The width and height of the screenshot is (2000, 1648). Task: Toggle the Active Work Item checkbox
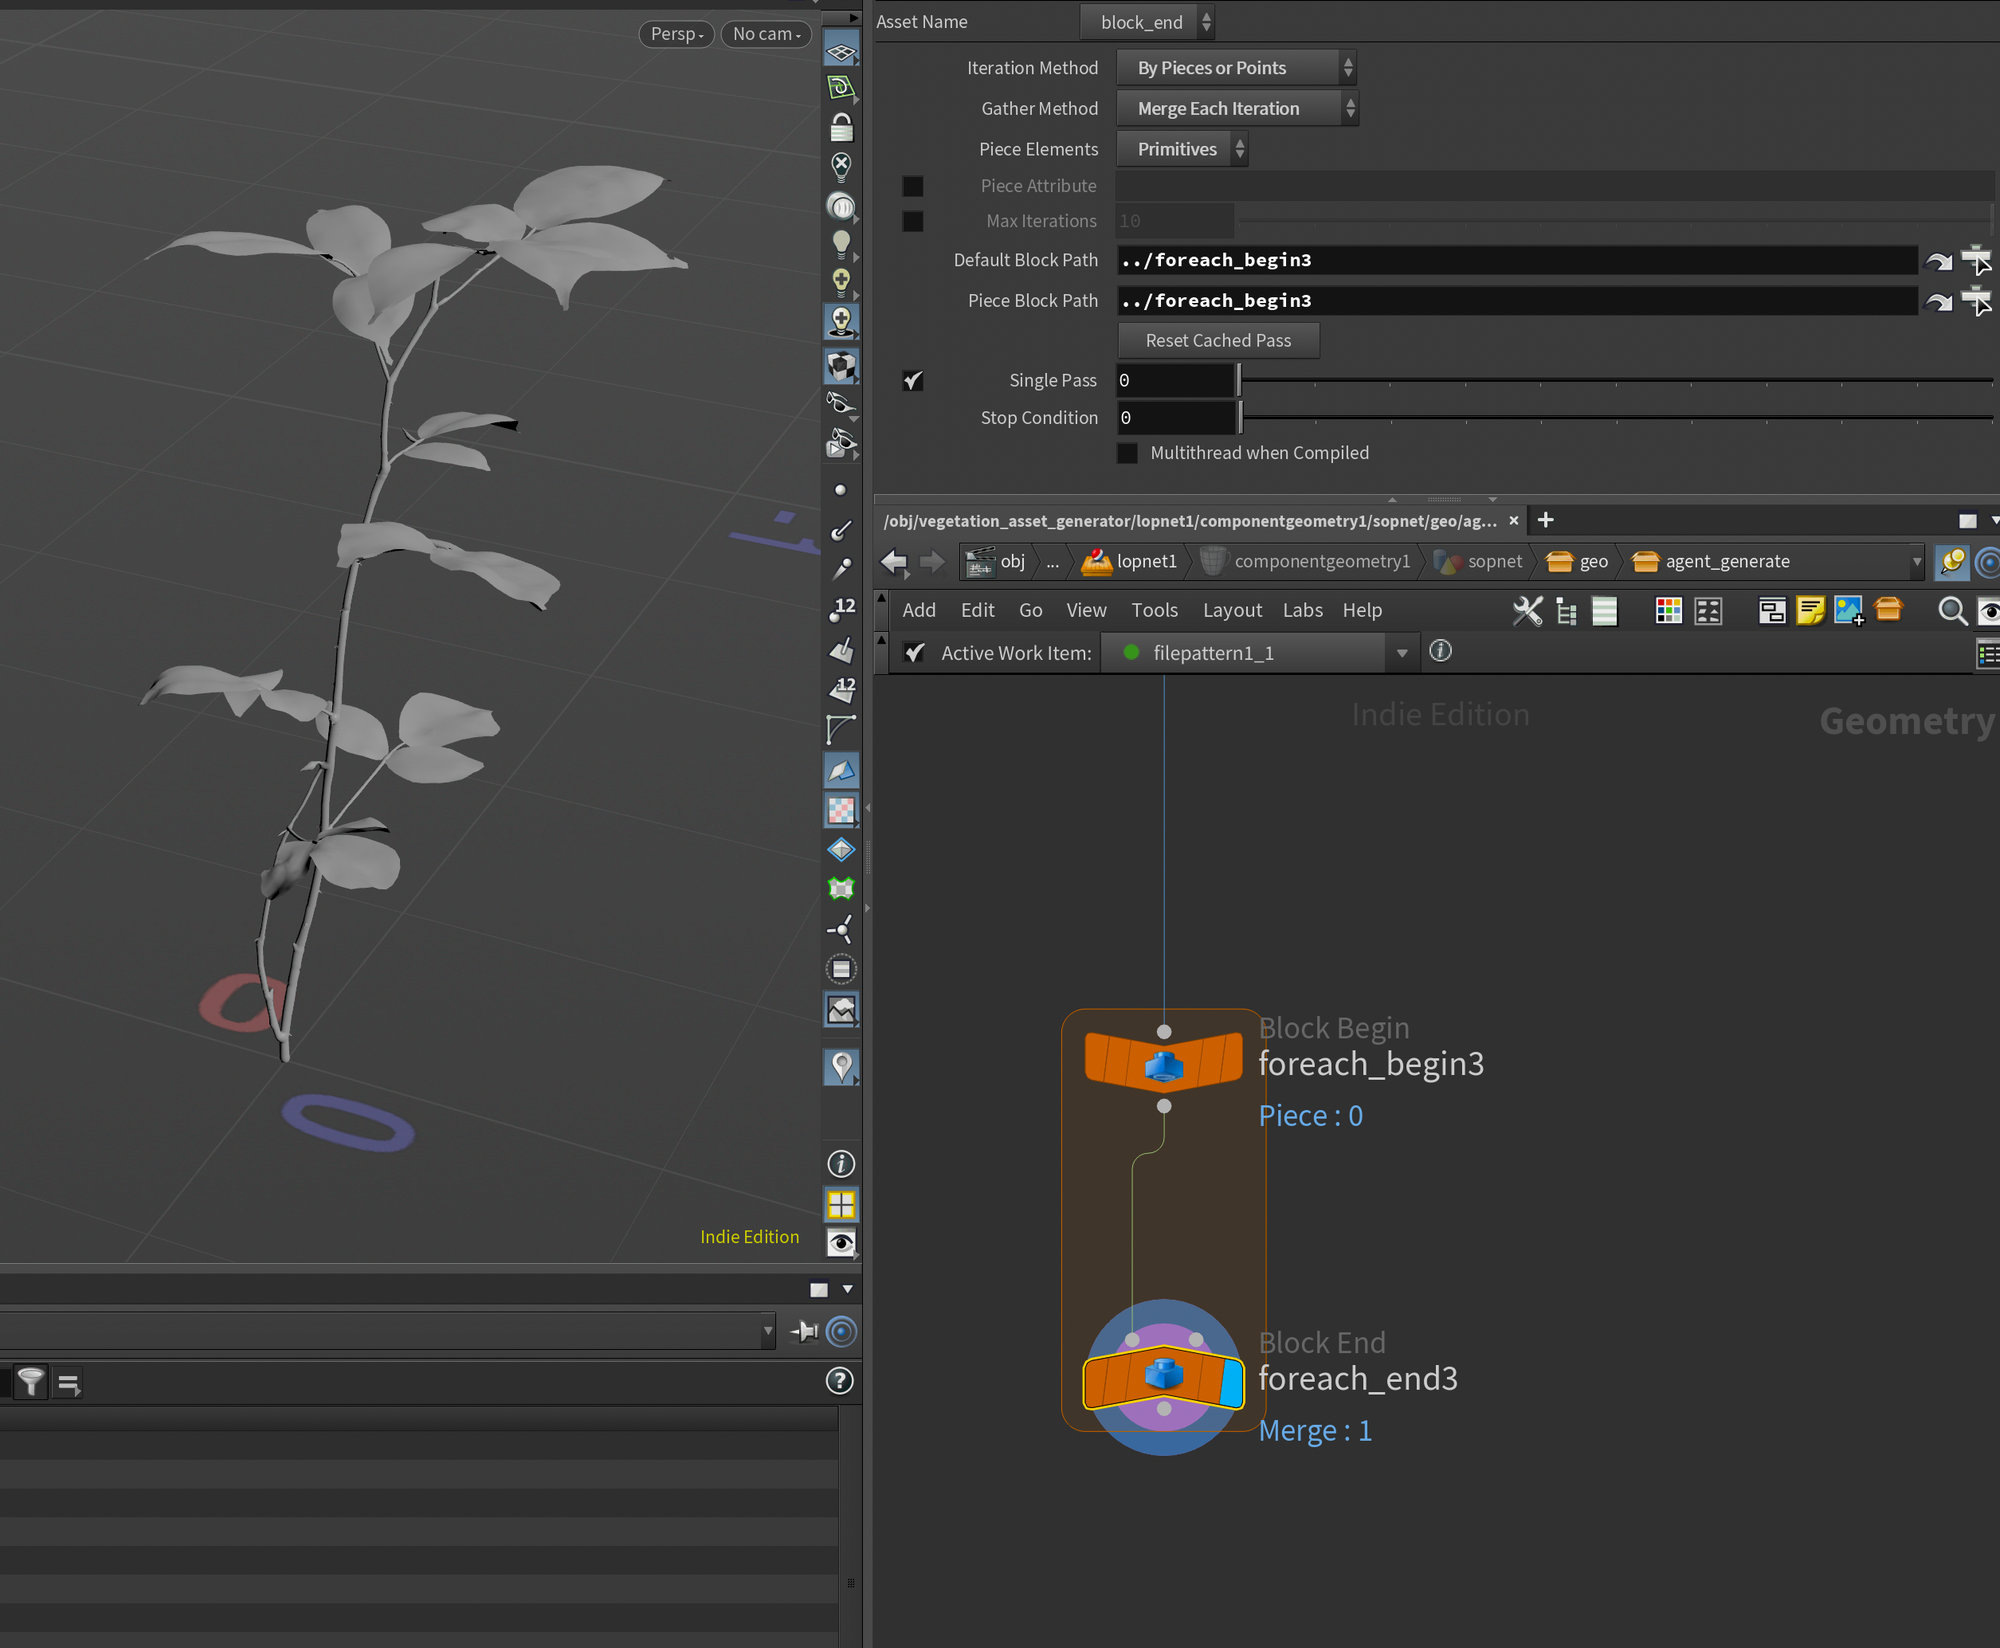coord(914,653)
